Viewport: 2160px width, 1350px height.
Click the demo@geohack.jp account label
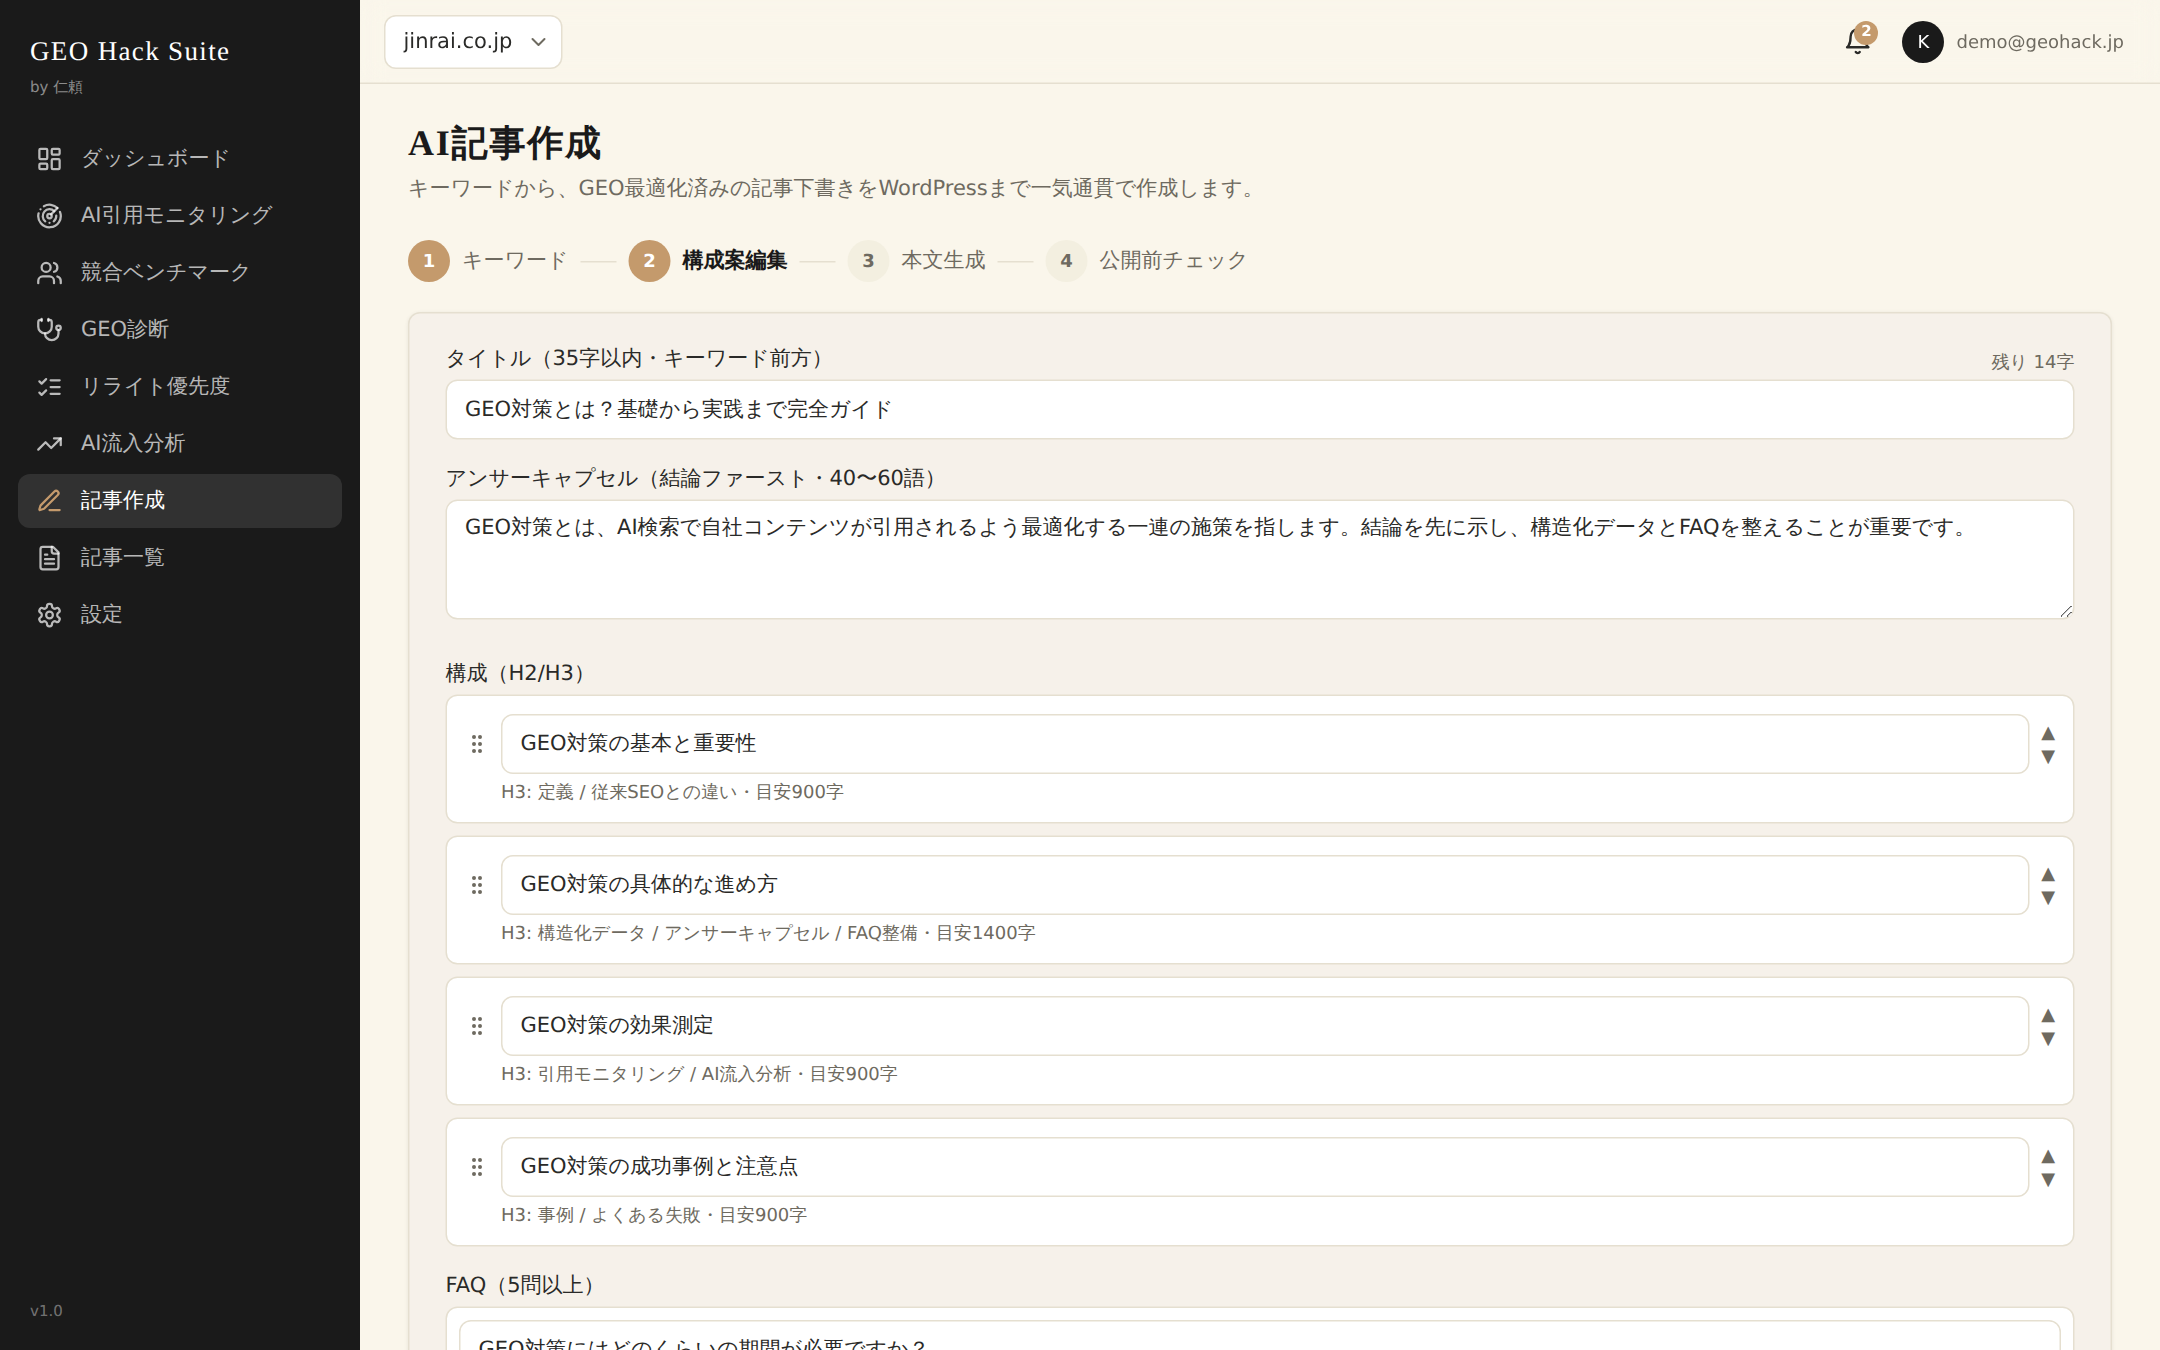coord(2040,42)
